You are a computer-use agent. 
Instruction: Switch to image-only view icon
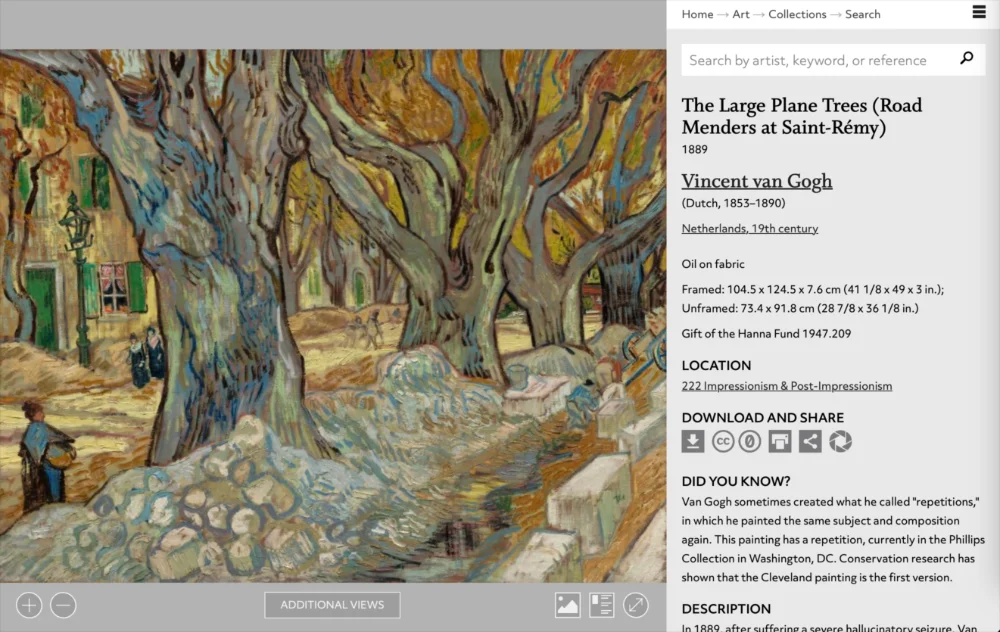point(567,605)
